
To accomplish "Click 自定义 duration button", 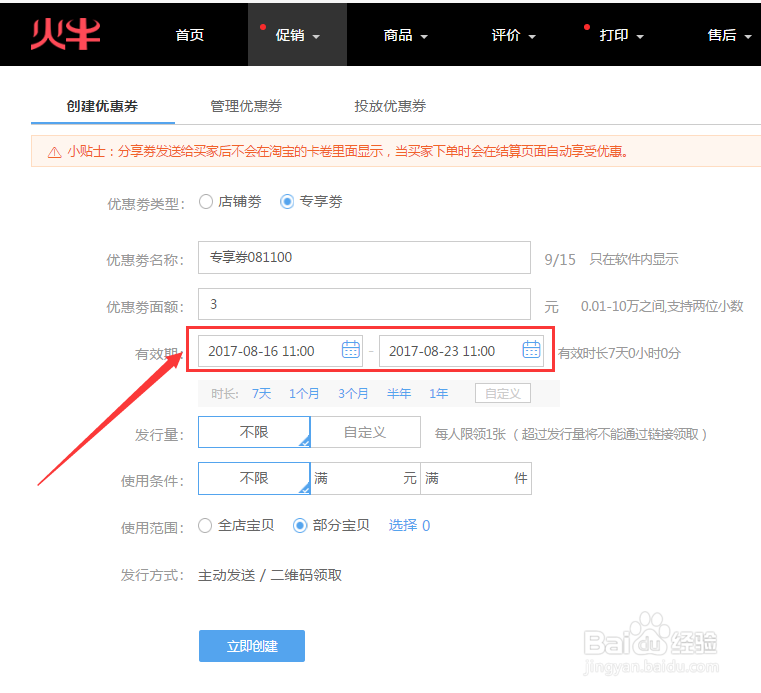I will coord(503,393).
